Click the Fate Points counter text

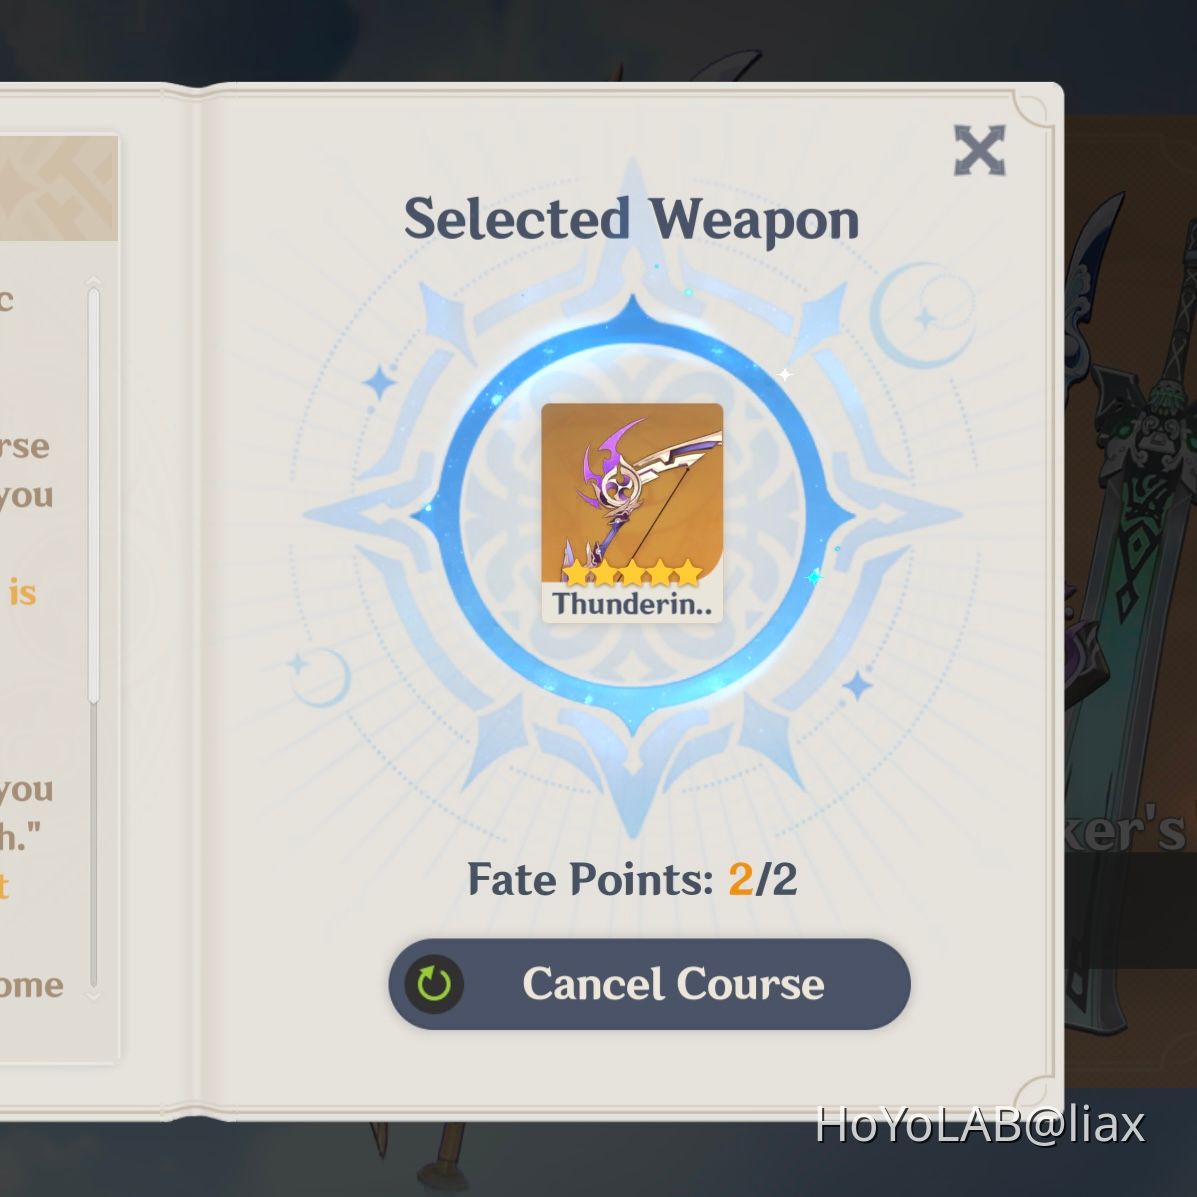[x=632, y=879]
